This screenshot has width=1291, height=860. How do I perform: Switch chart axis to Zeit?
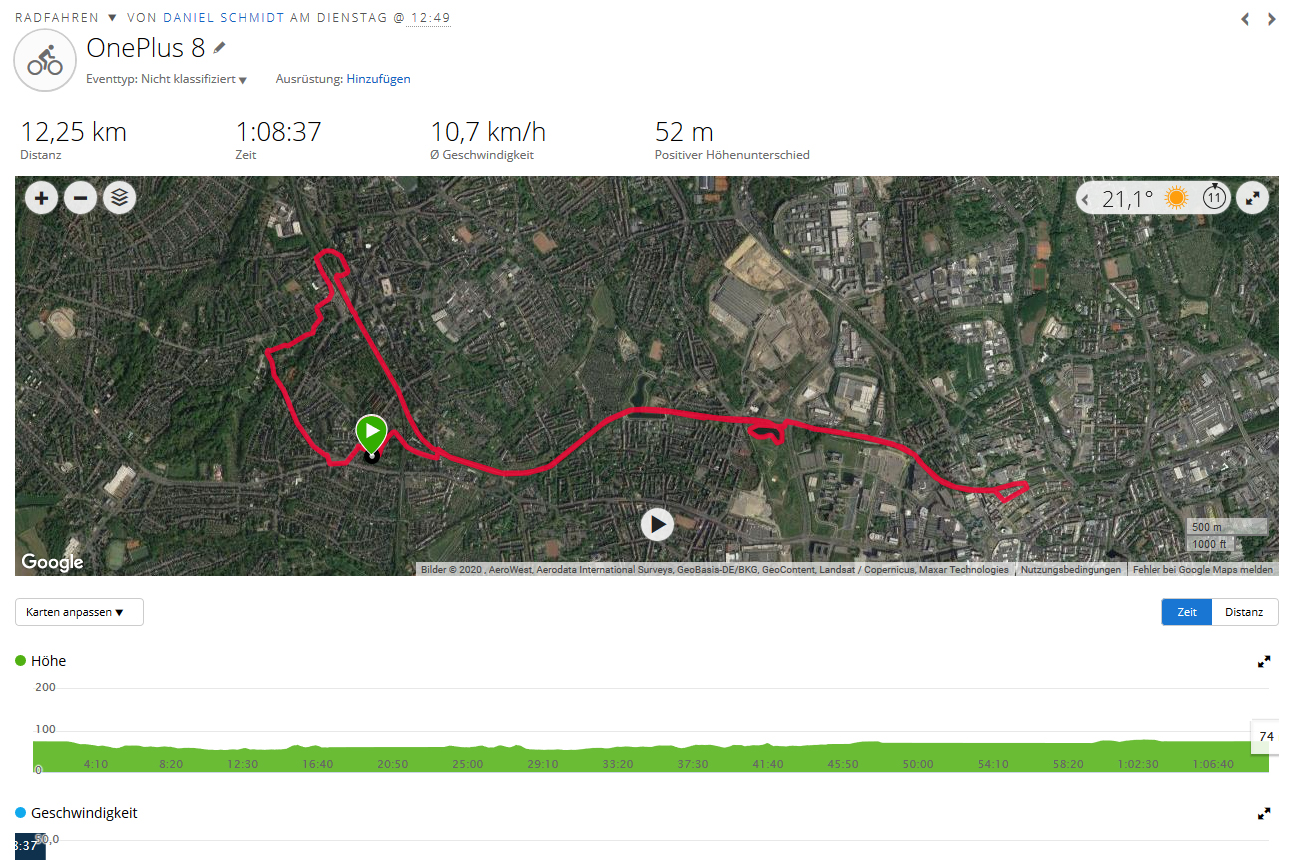tap(1186, 612)
